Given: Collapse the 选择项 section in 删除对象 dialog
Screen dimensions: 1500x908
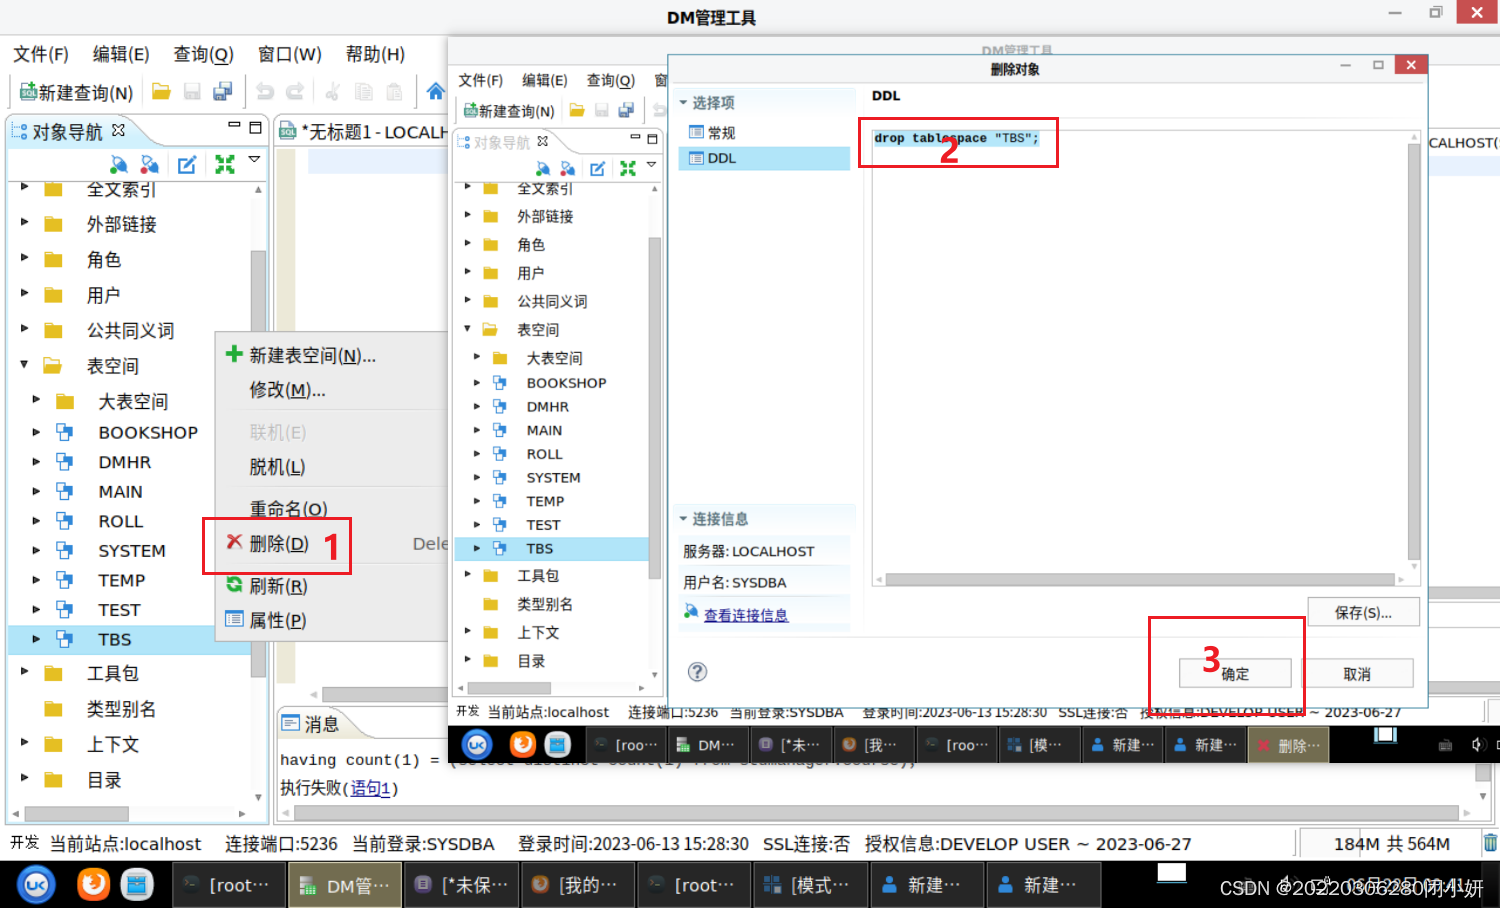Looking at the screenshot, I should 683,102.
